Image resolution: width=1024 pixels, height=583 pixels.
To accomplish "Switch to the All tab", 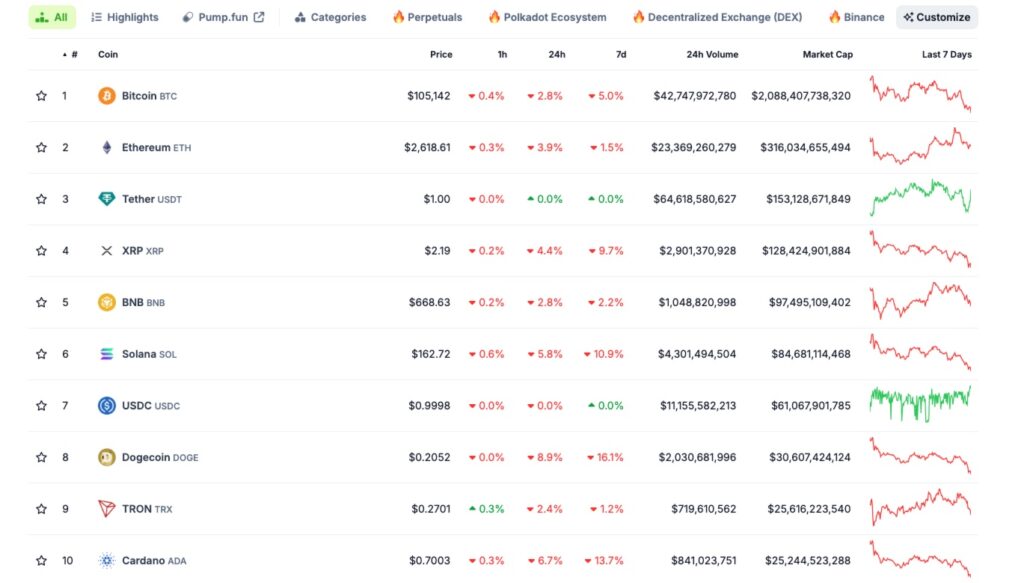I will 51,16.
